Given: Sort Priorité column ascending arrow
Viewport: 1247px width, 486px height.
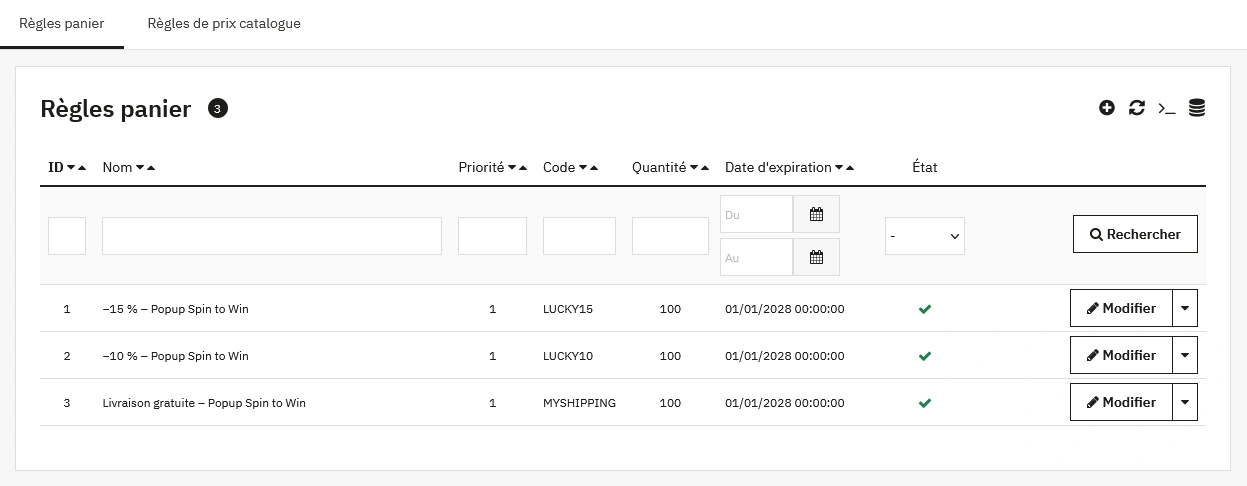Looking at the screenshot, I should [522, 168].
